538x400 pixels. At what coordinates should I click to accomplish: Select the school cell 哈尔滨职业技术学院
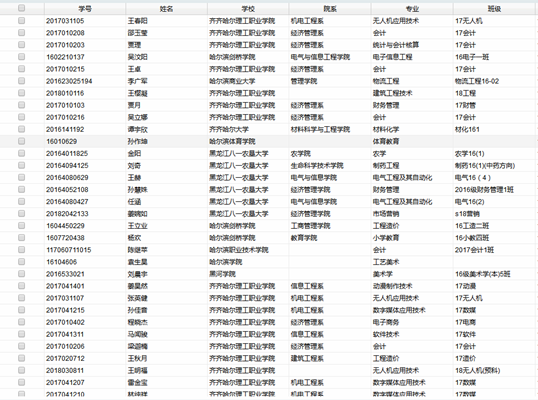tap(239, 250)
